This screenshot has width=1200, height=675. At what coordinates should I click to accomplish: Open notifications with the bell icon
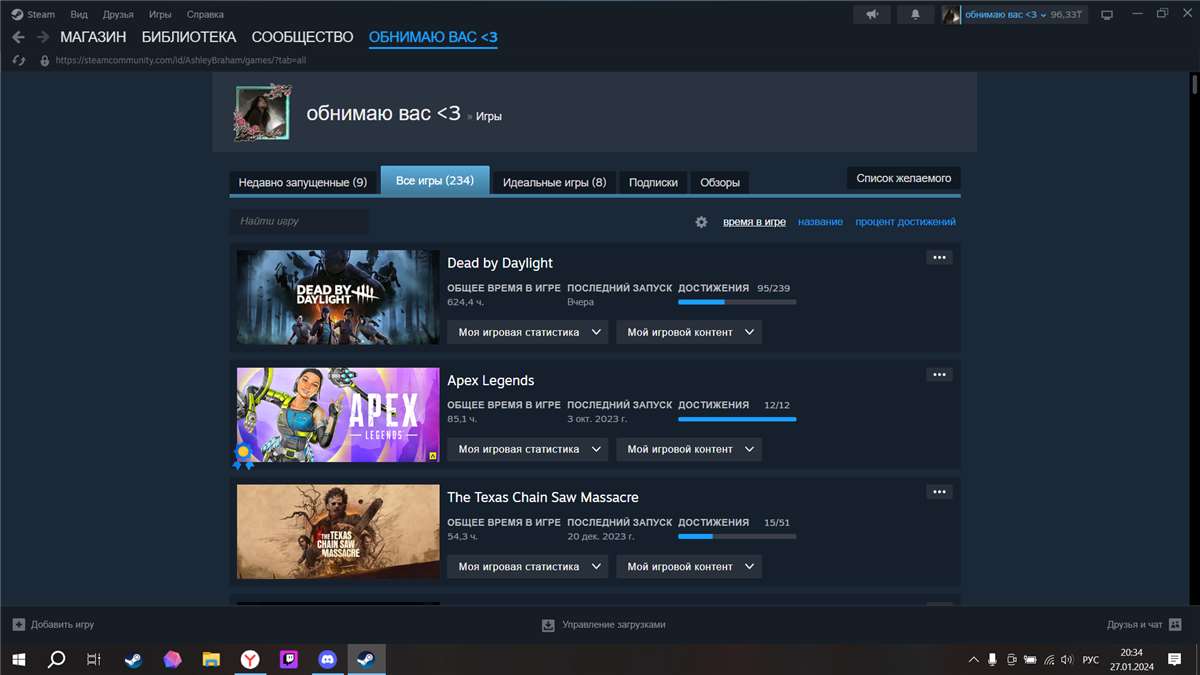click(x=915, y=13)
